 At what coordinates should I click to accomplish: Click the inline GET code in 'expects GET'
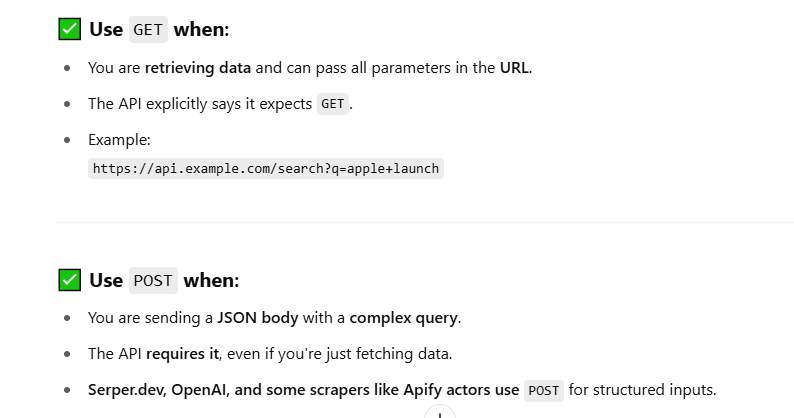point(333,104)
